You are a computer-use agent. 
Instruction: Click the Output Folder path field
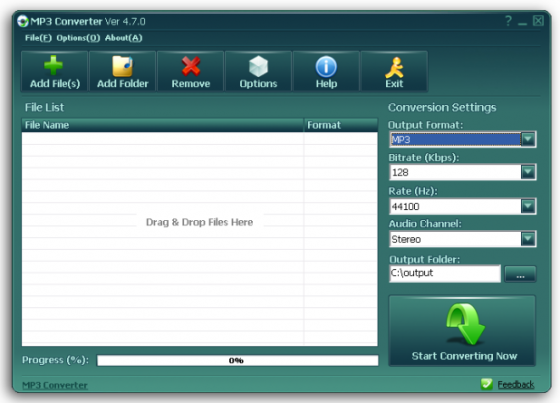point(445,274)
